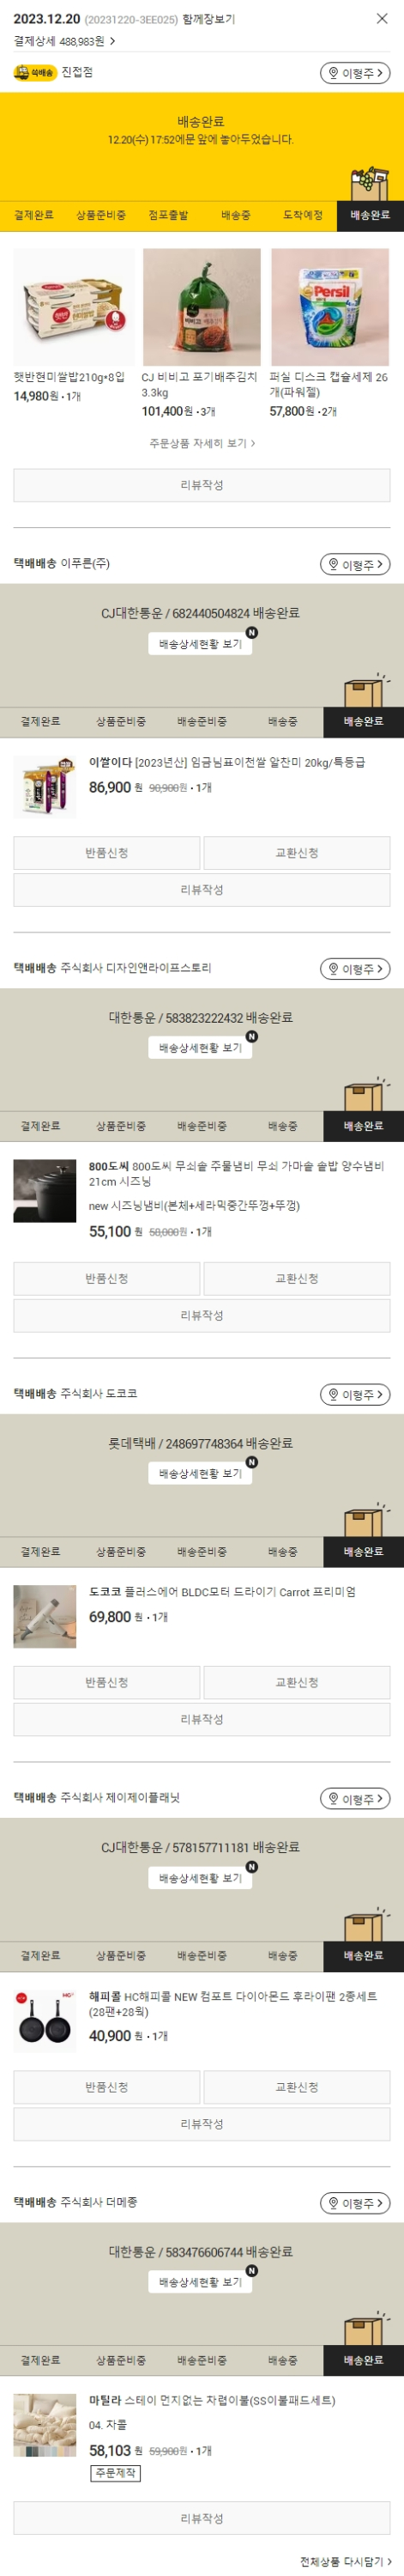Image resolution: width=404 pixels, height=2576 pixels.
Task: Open recipient 이형주 for 도코코 shipment
Action: point(355,1394)
